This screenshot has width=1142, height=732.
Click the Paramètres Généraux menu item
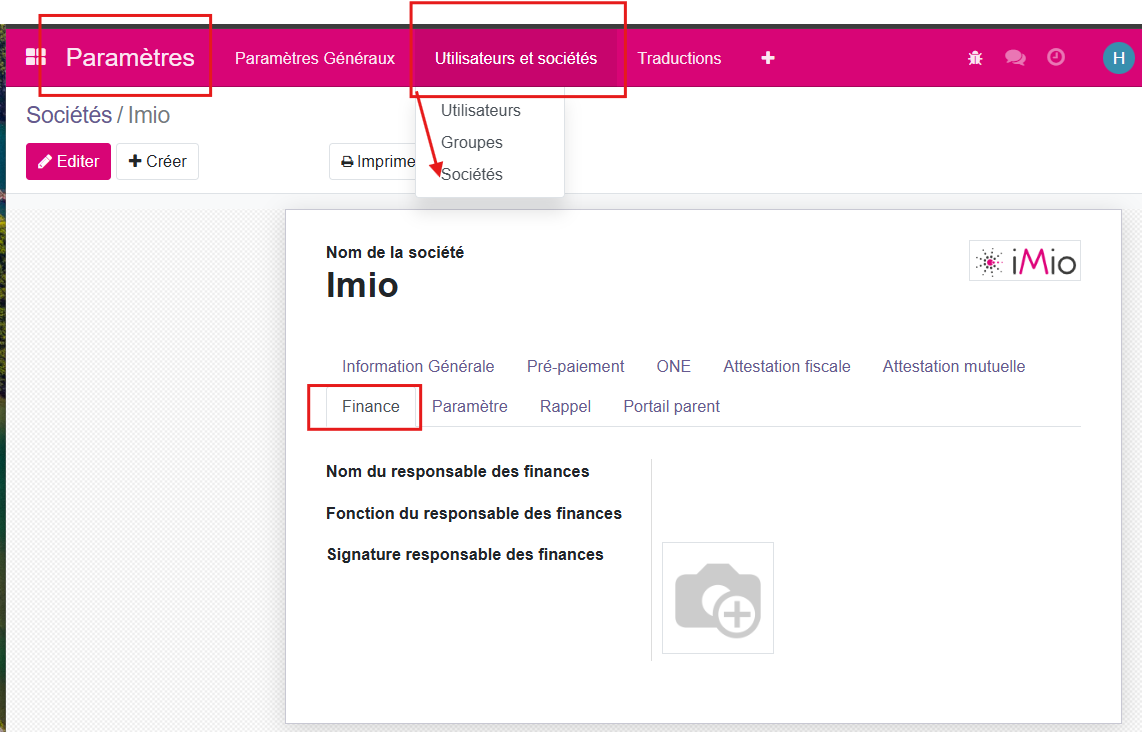(314, 58)
